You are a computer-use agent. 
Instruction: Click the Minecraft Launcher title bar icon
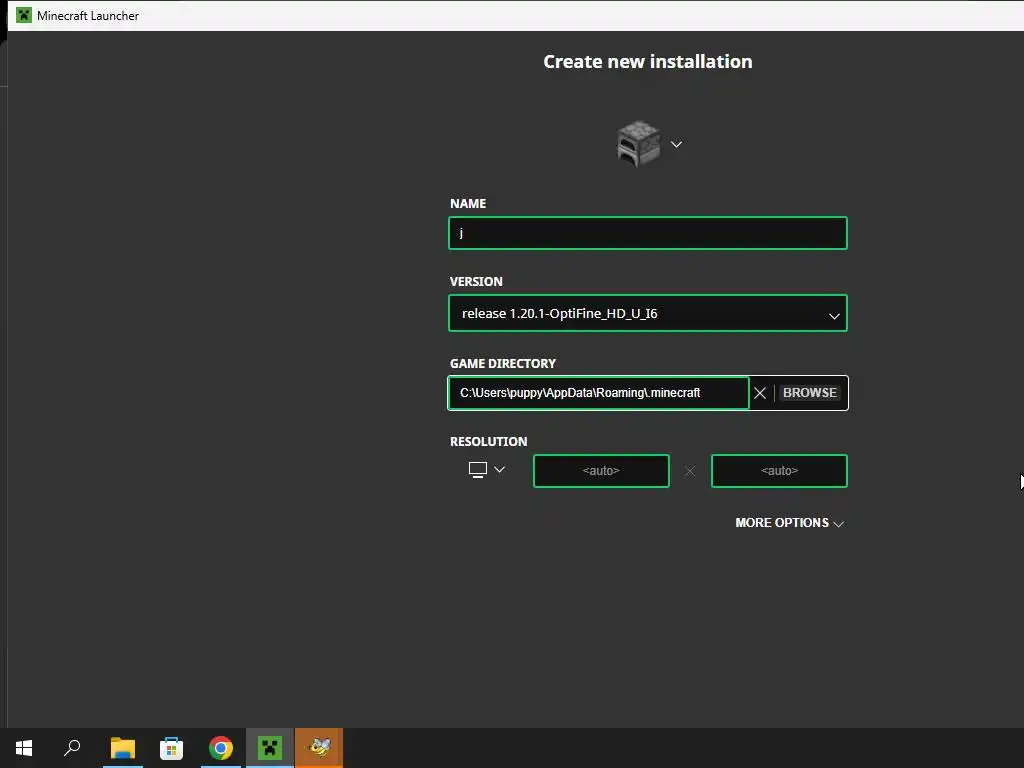click(x=24, y=15)
